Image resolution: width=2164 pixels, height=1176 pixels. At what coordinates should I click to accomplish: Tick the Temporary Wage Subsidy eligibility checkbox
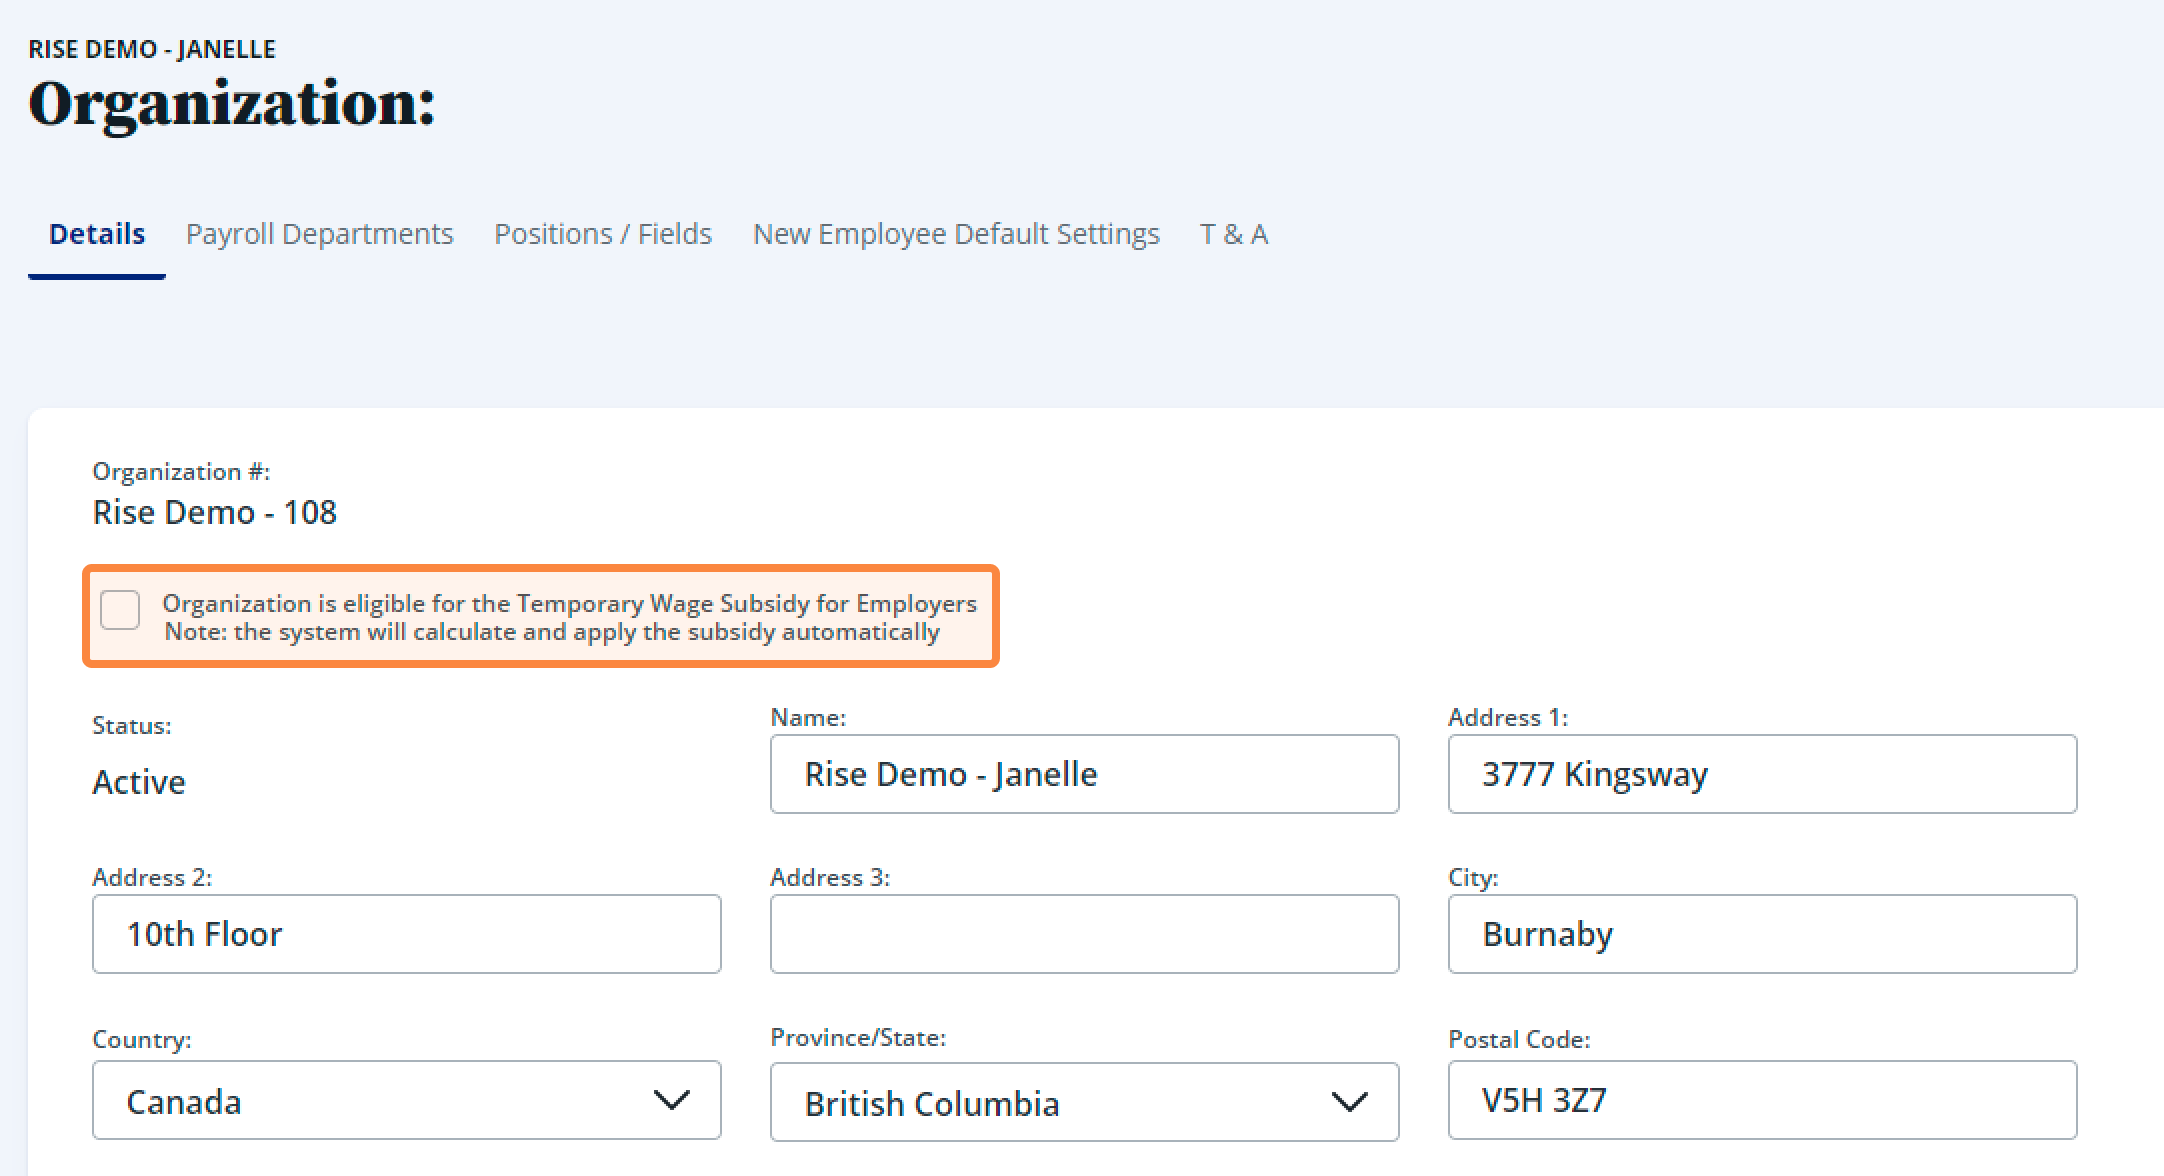click(x=120, y=609)
